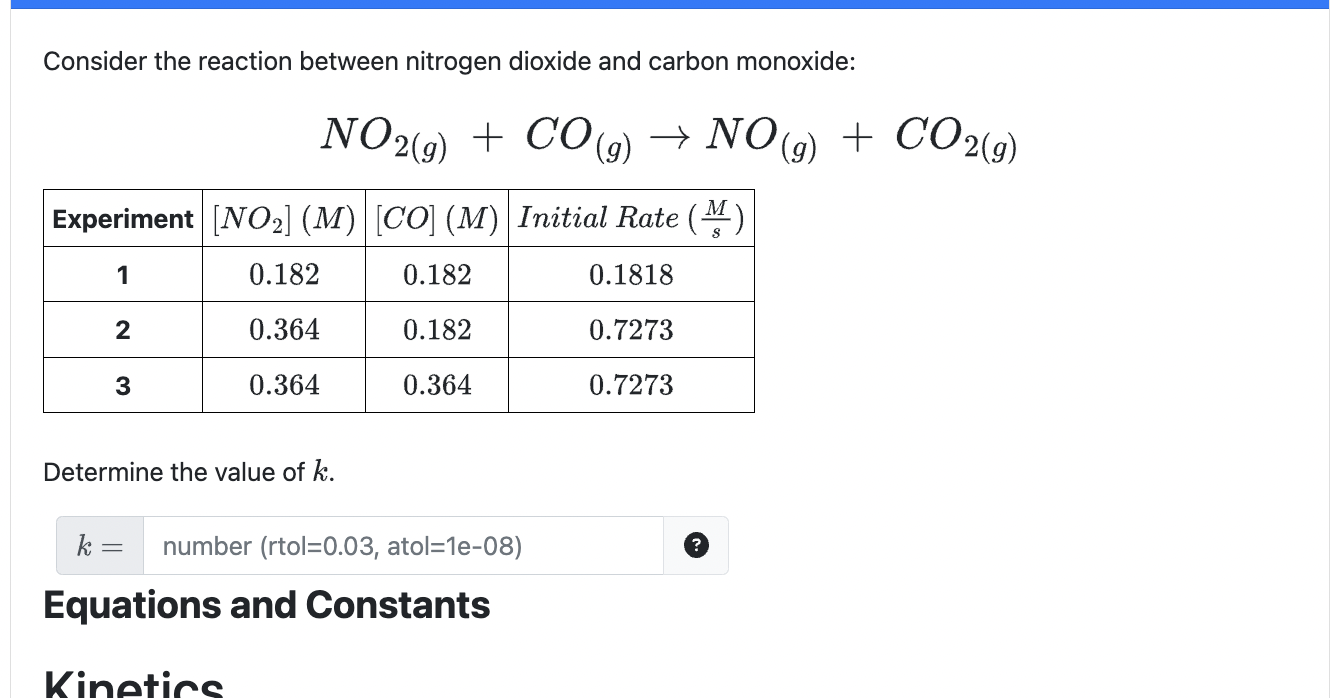This screenshot has width=1330, height=698.
Task: Click inside the k number input field
Action: [x=400, y=545]
